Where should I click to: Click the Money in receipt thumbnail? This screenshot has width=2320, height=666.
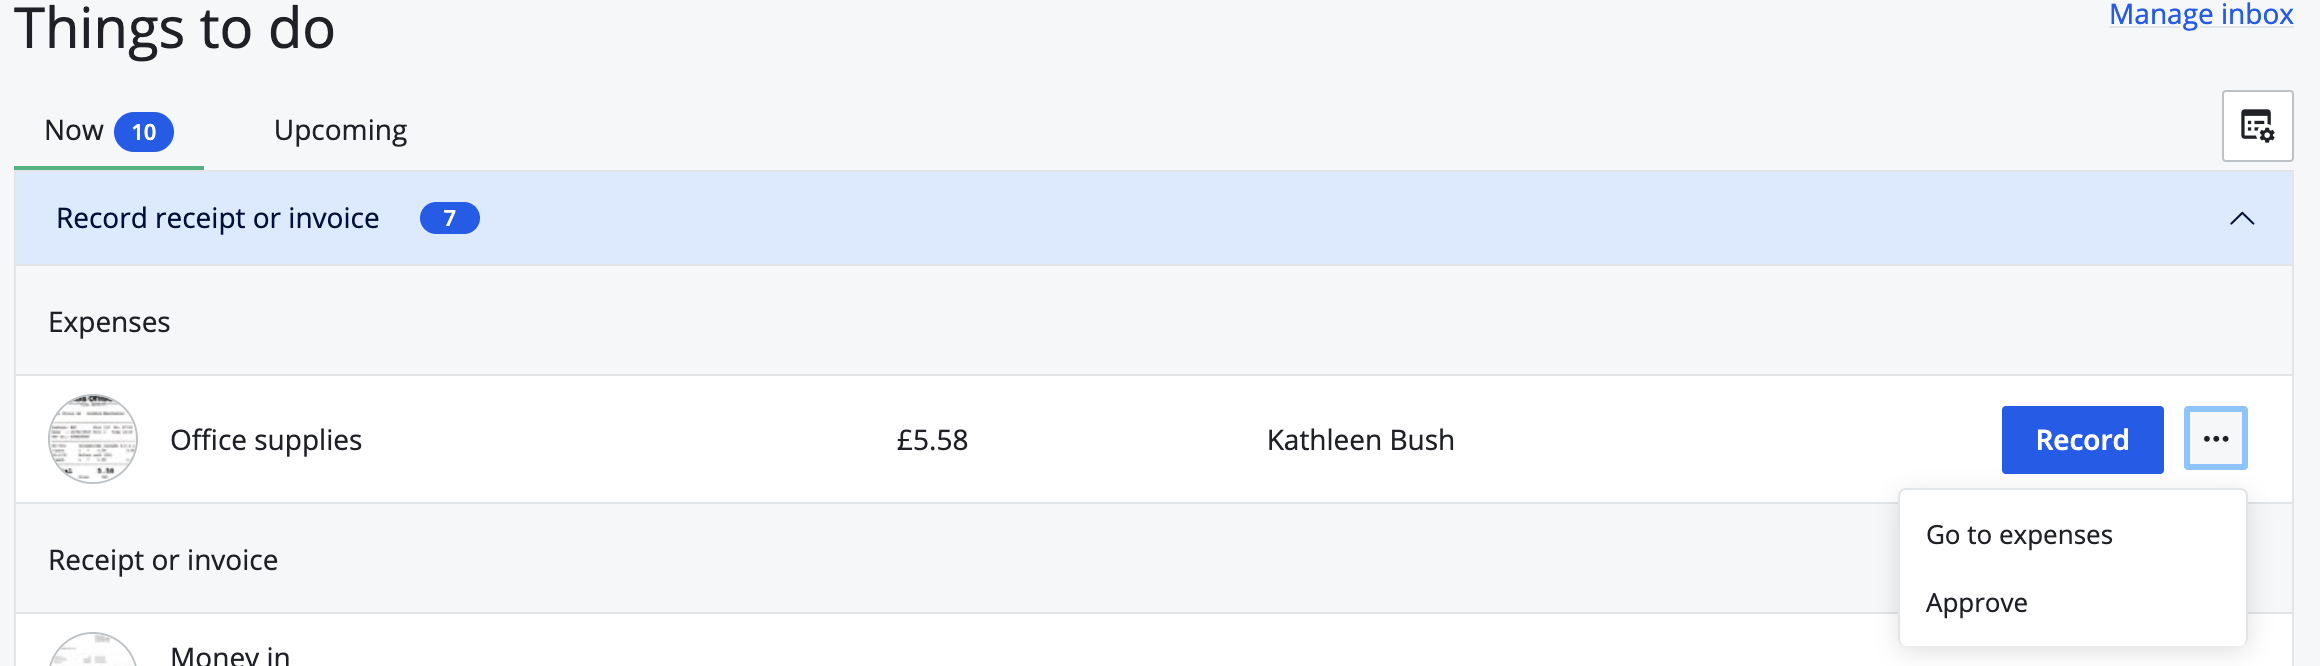[x=93, y=652]
